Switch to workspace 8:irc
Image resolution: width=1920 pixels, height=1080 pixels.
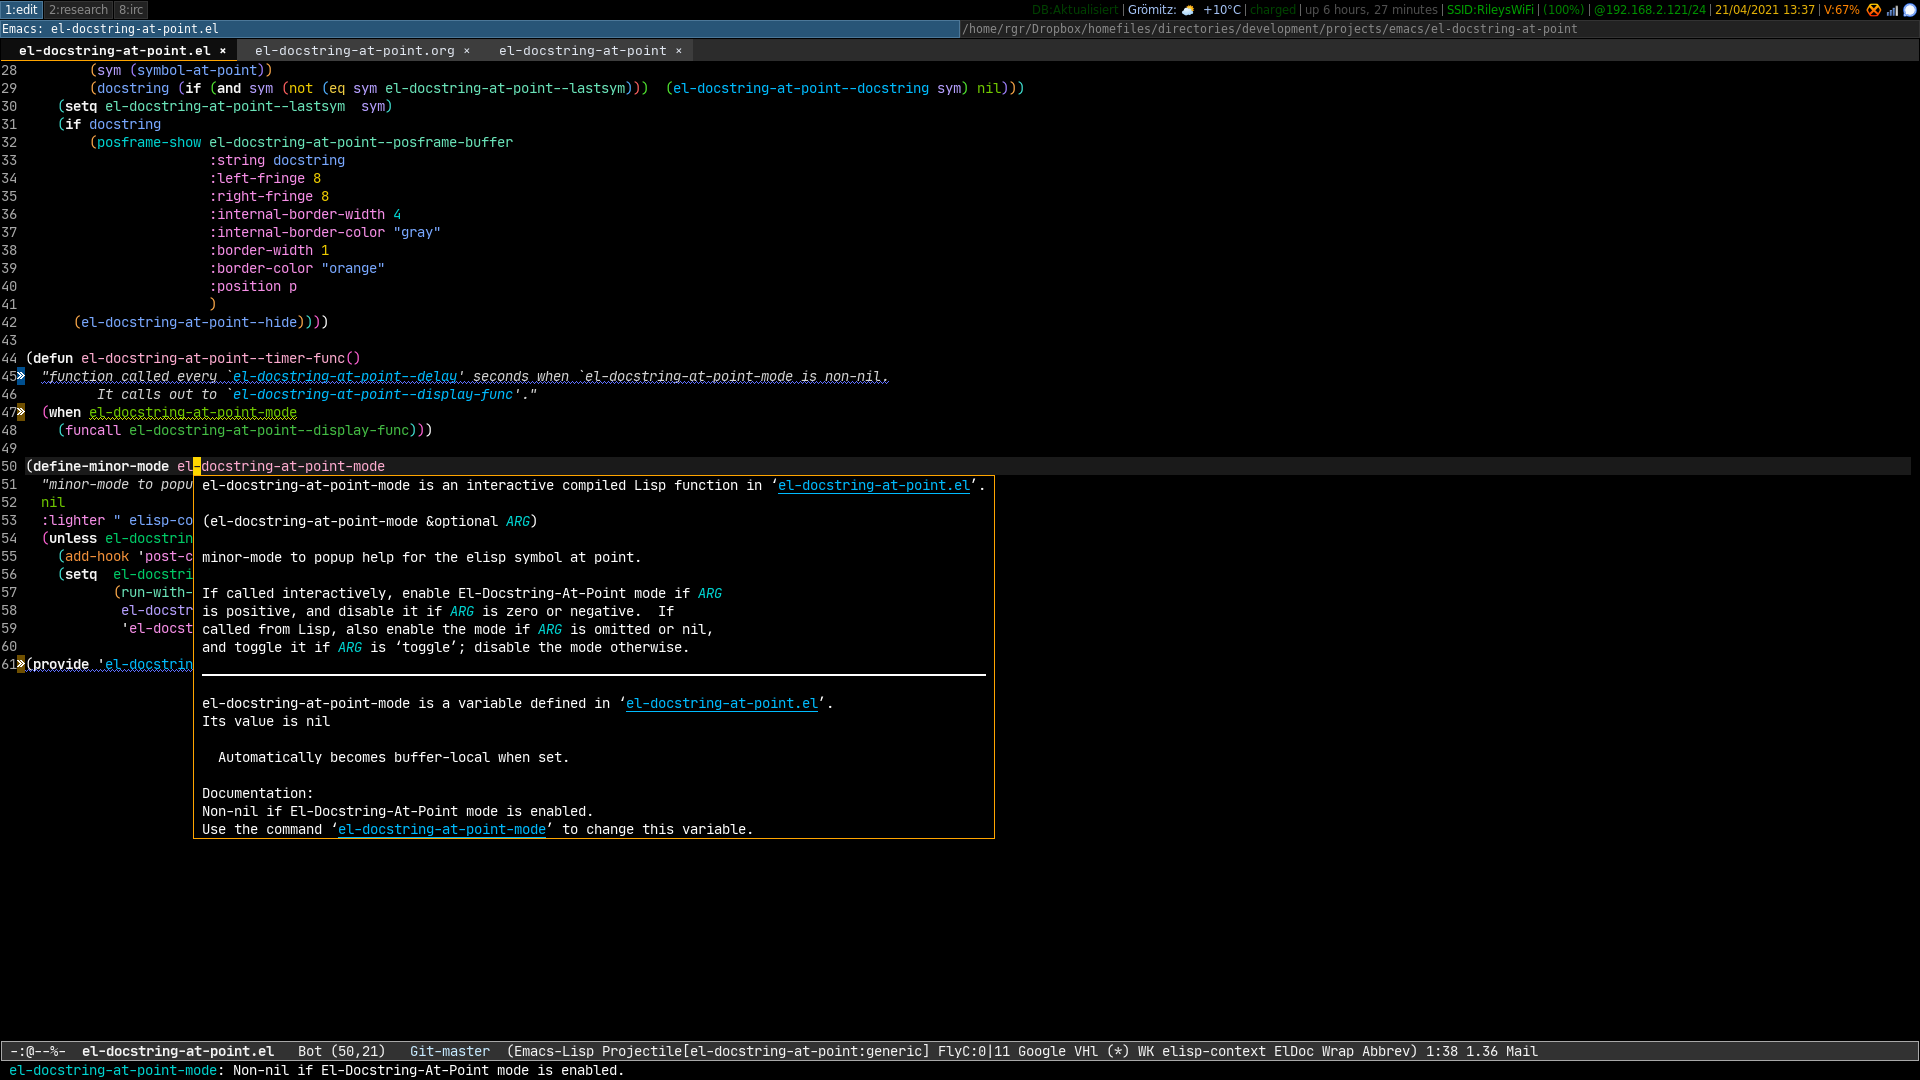tap(131, 10)
